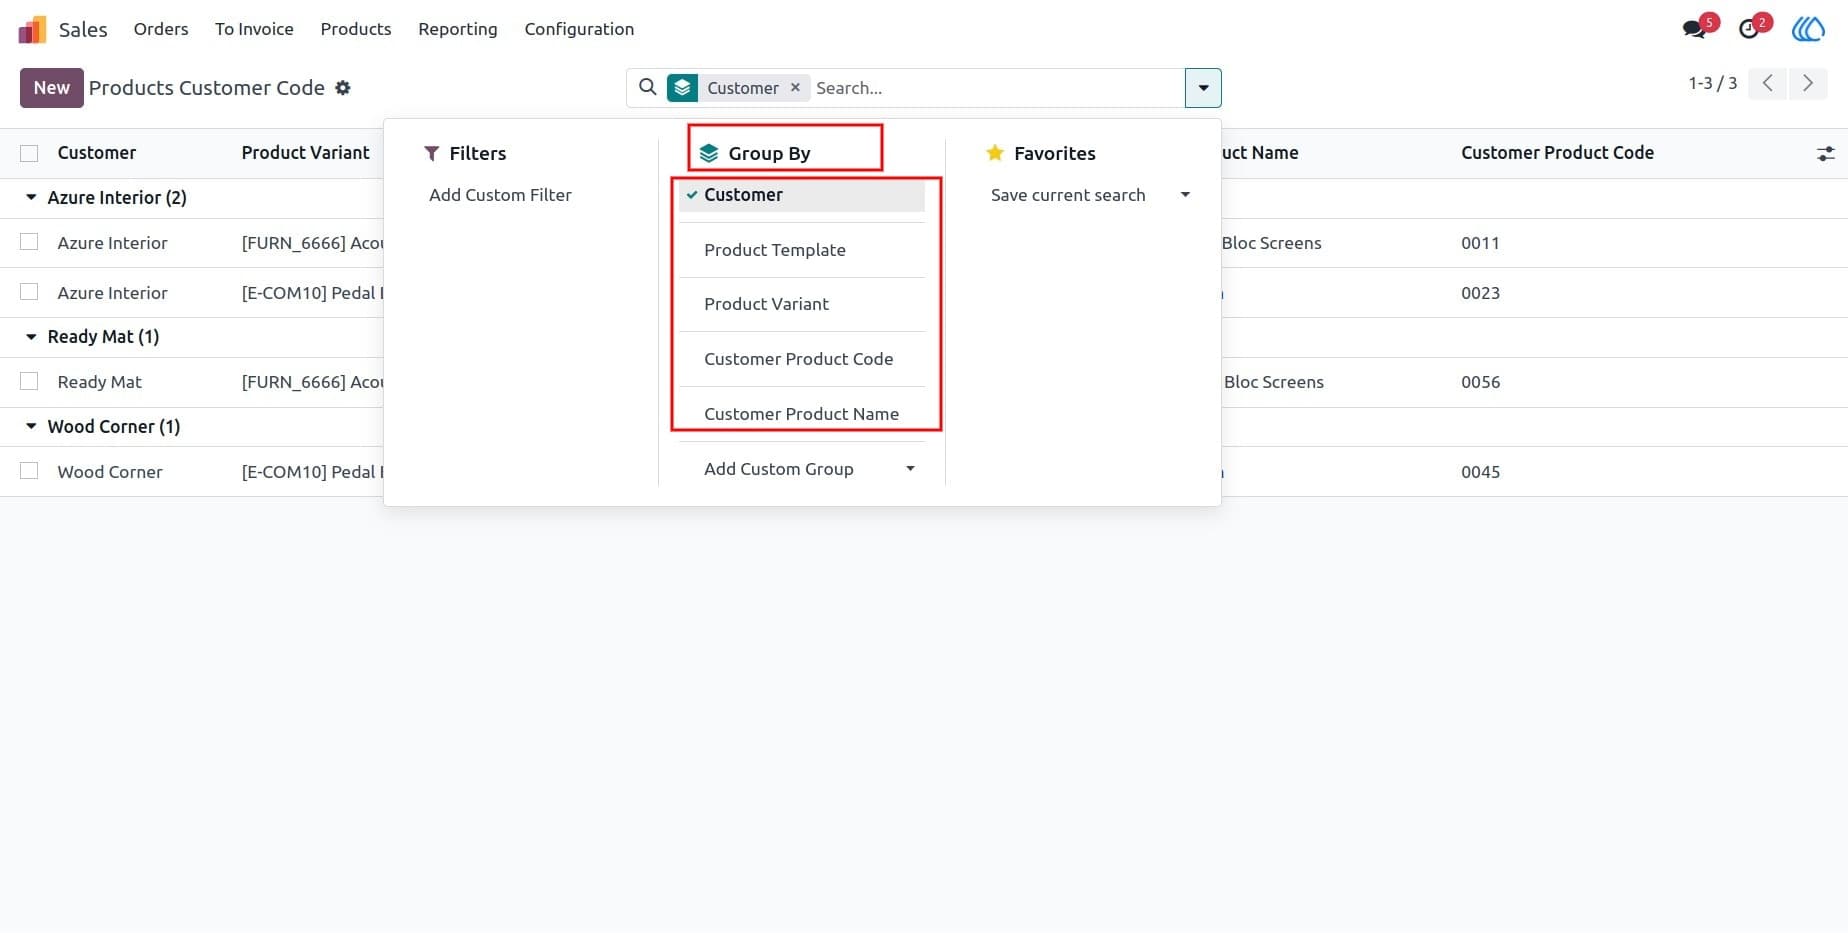The width and height of the screenshot is (1848, 933).
Task: Remove the Customer group facet
Action: 795,87
